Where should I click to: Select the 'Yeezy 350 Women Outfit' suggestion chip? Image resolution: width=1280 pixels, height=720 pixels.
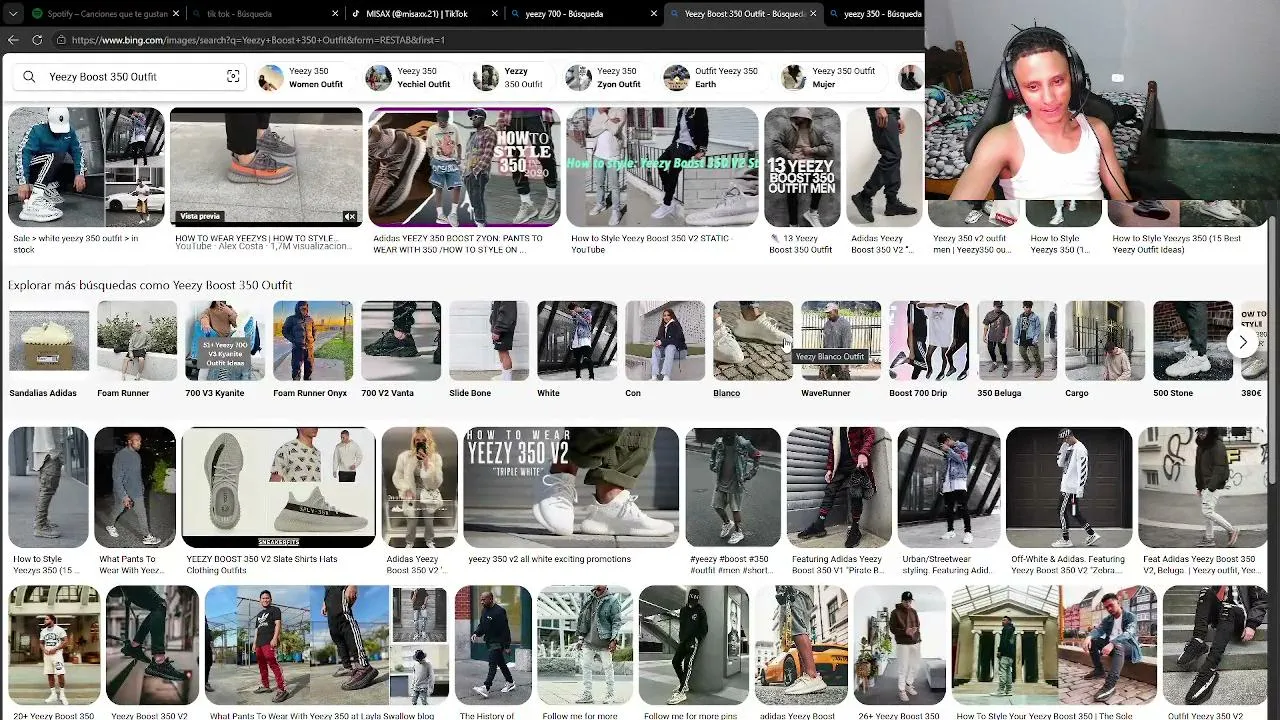[x=301, y=78]
